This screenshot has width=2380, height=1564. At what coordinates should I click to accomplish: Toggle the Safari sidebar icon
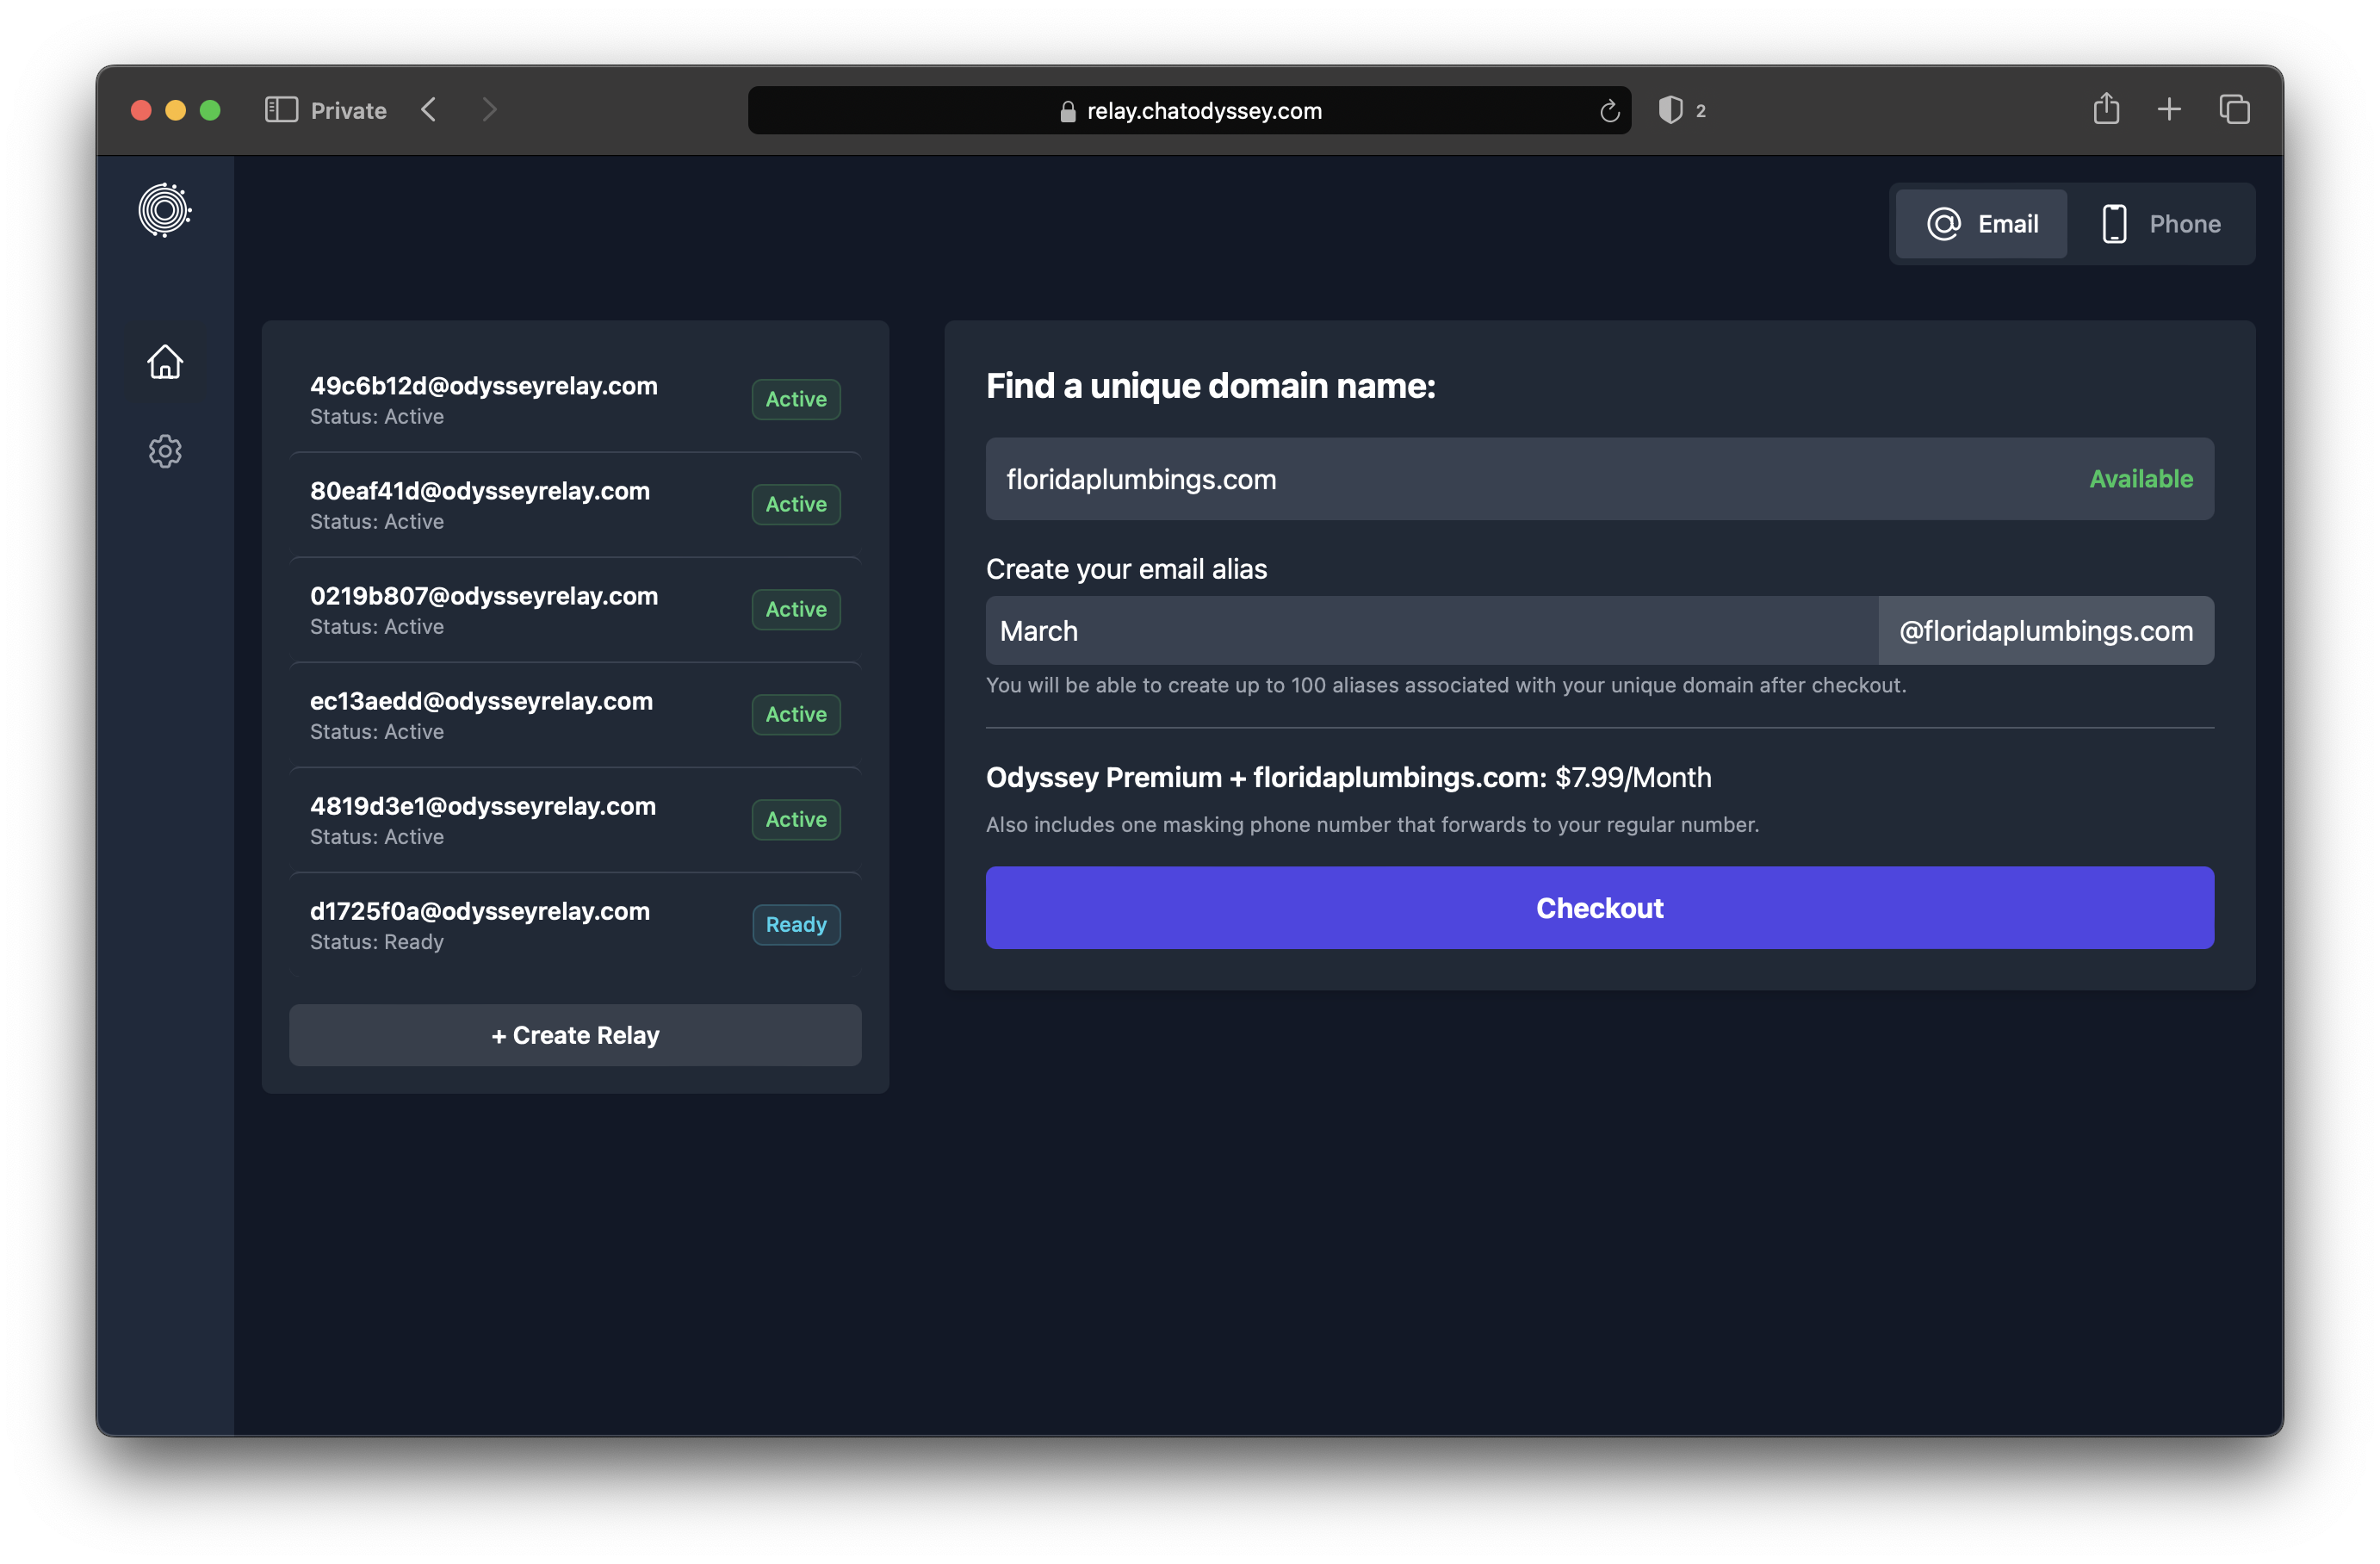click(281, 110)
